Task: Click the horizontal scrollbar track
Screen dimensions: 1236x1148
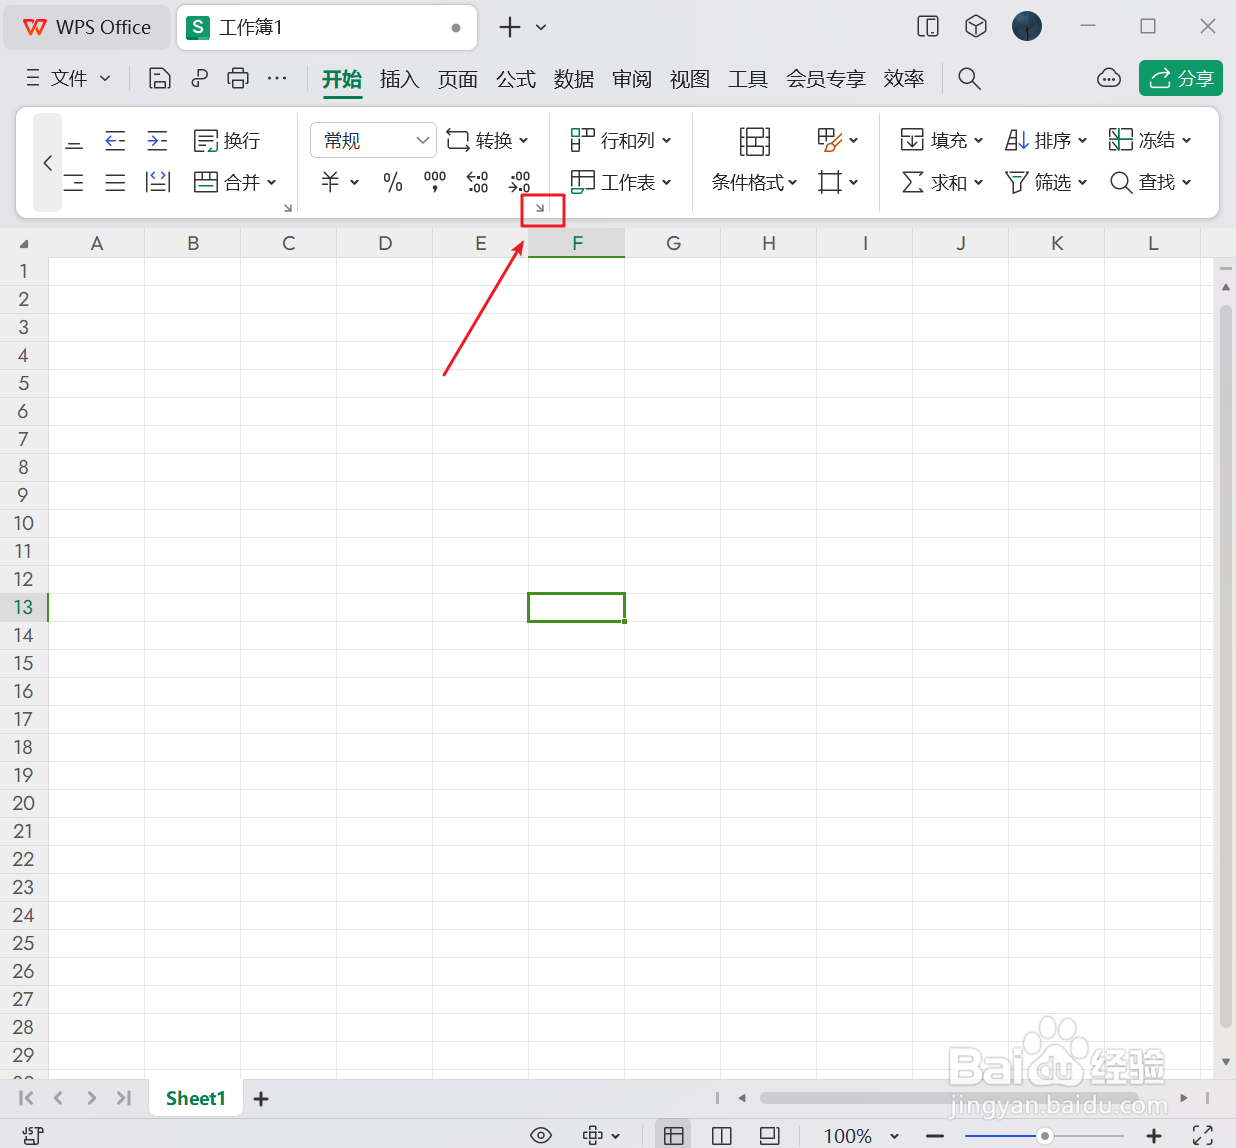Action: 950,1098
